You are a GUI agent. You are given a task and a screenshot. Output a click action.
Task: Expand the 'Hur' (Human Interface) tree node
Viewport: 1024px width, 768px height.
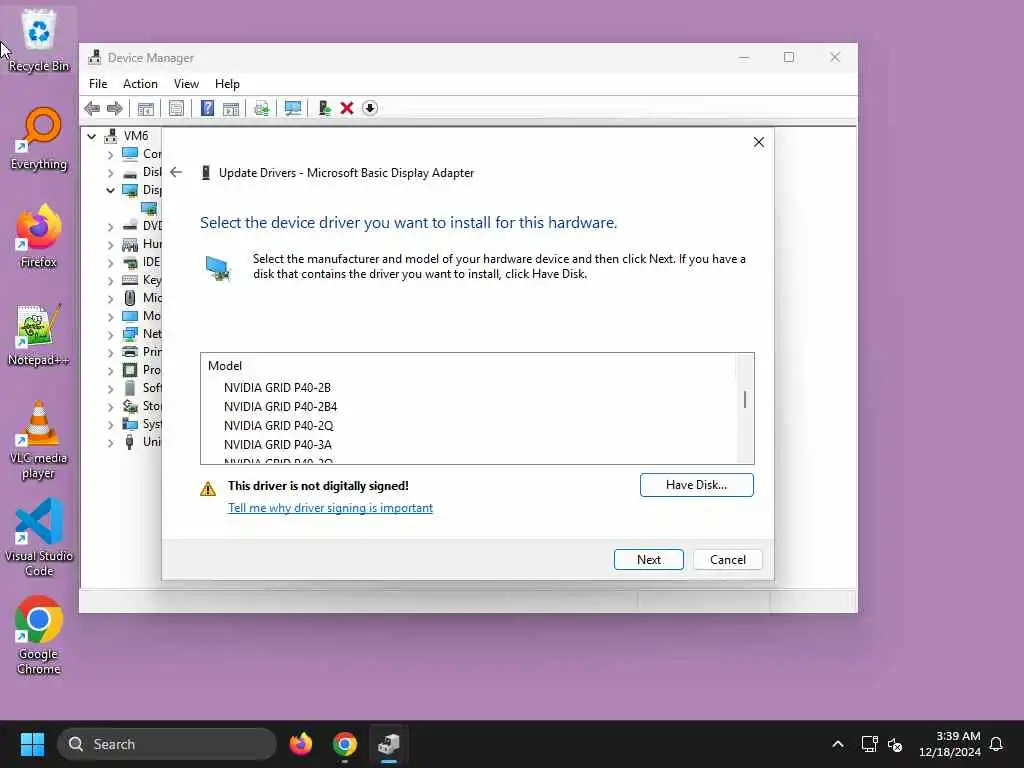click(x=110, y=245)
